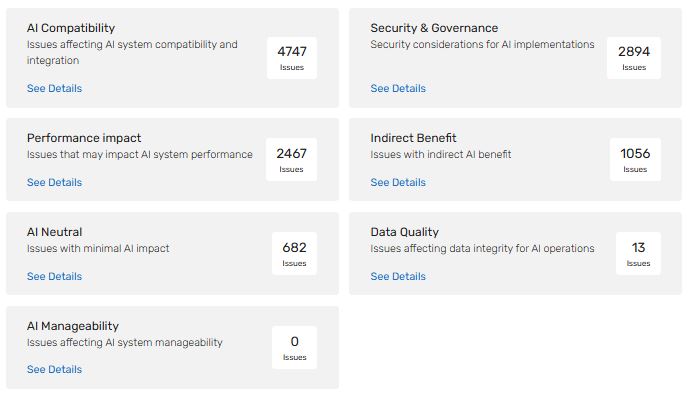Click See Details for Data Quality
This screenshot has width=693, height=400.
[398, 277]
